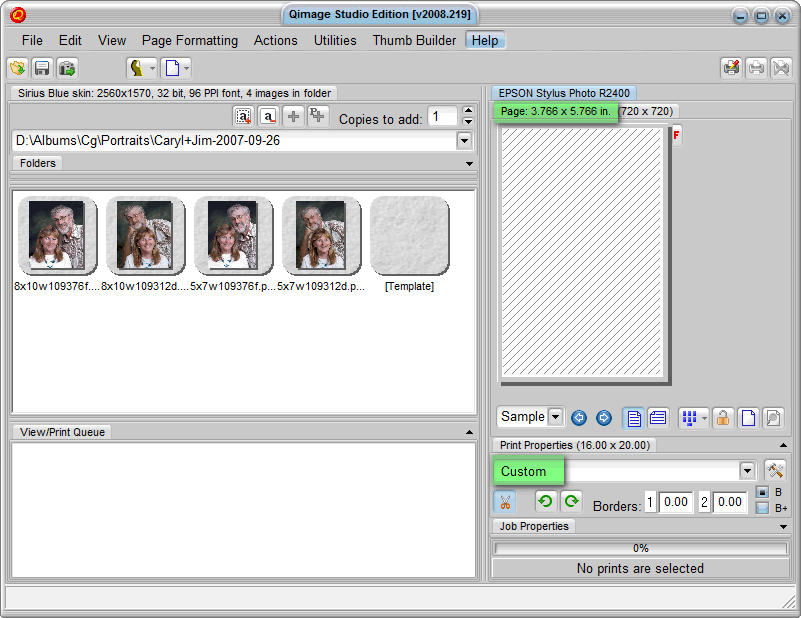This screenshot has height=618, width=801.
Task: Open the View menu
Action: tap(112, 40)
